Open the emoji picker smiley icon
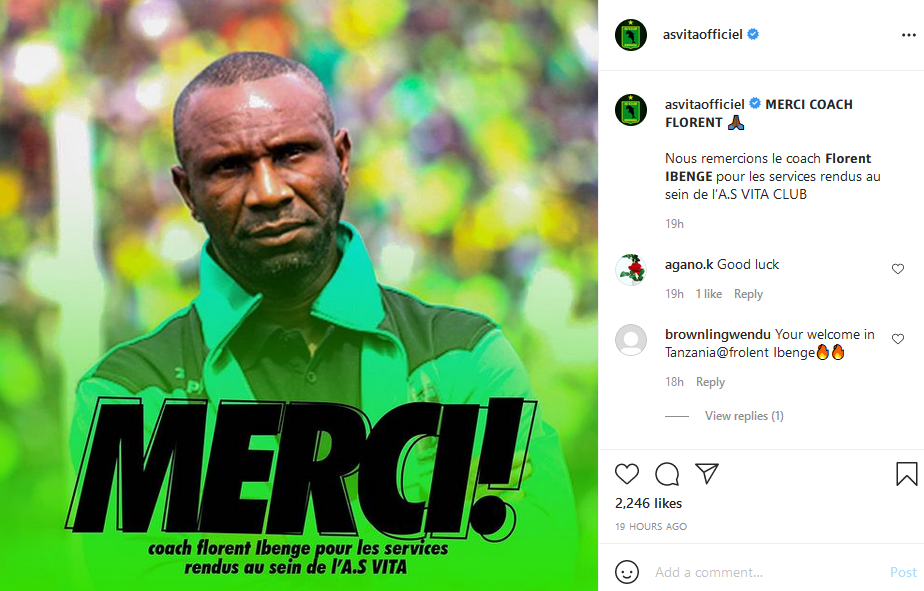The height and width of the screenshot is (591, 924). (x=626, y=572)
